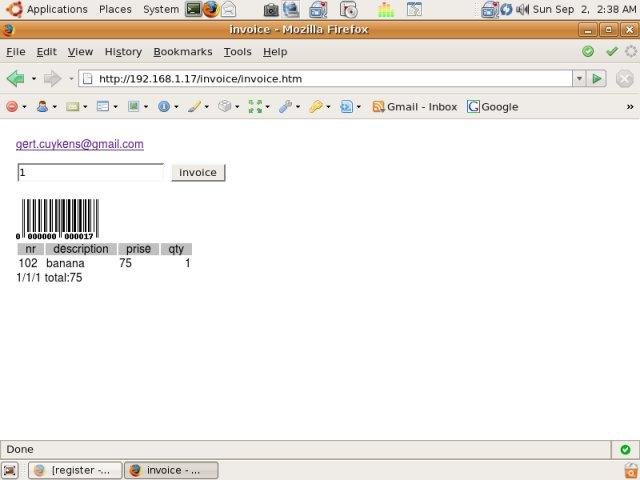This screenshot has width=640, height=480.
Task: Click the blue Information icon in developer toolbar
Action: [164, 107]
